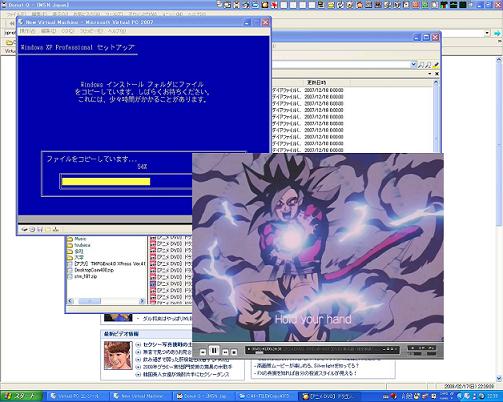Expand the browser address bar dropdown
Screen dimensions: 503x402
pos(487,33)
